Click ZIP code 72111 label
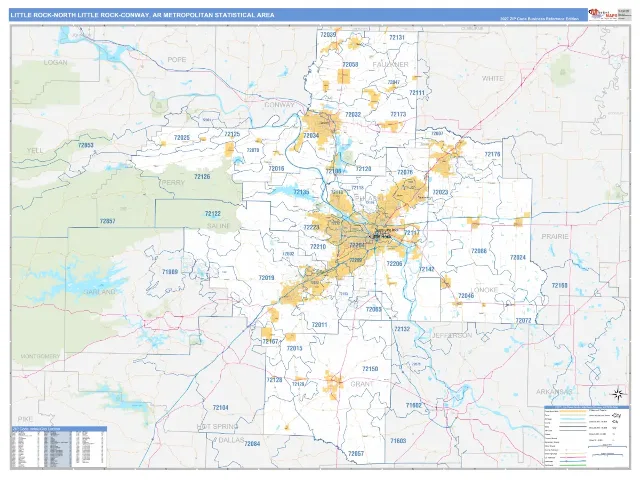The image size is (640, 480). pyautogui.click(x=417, y=93)
